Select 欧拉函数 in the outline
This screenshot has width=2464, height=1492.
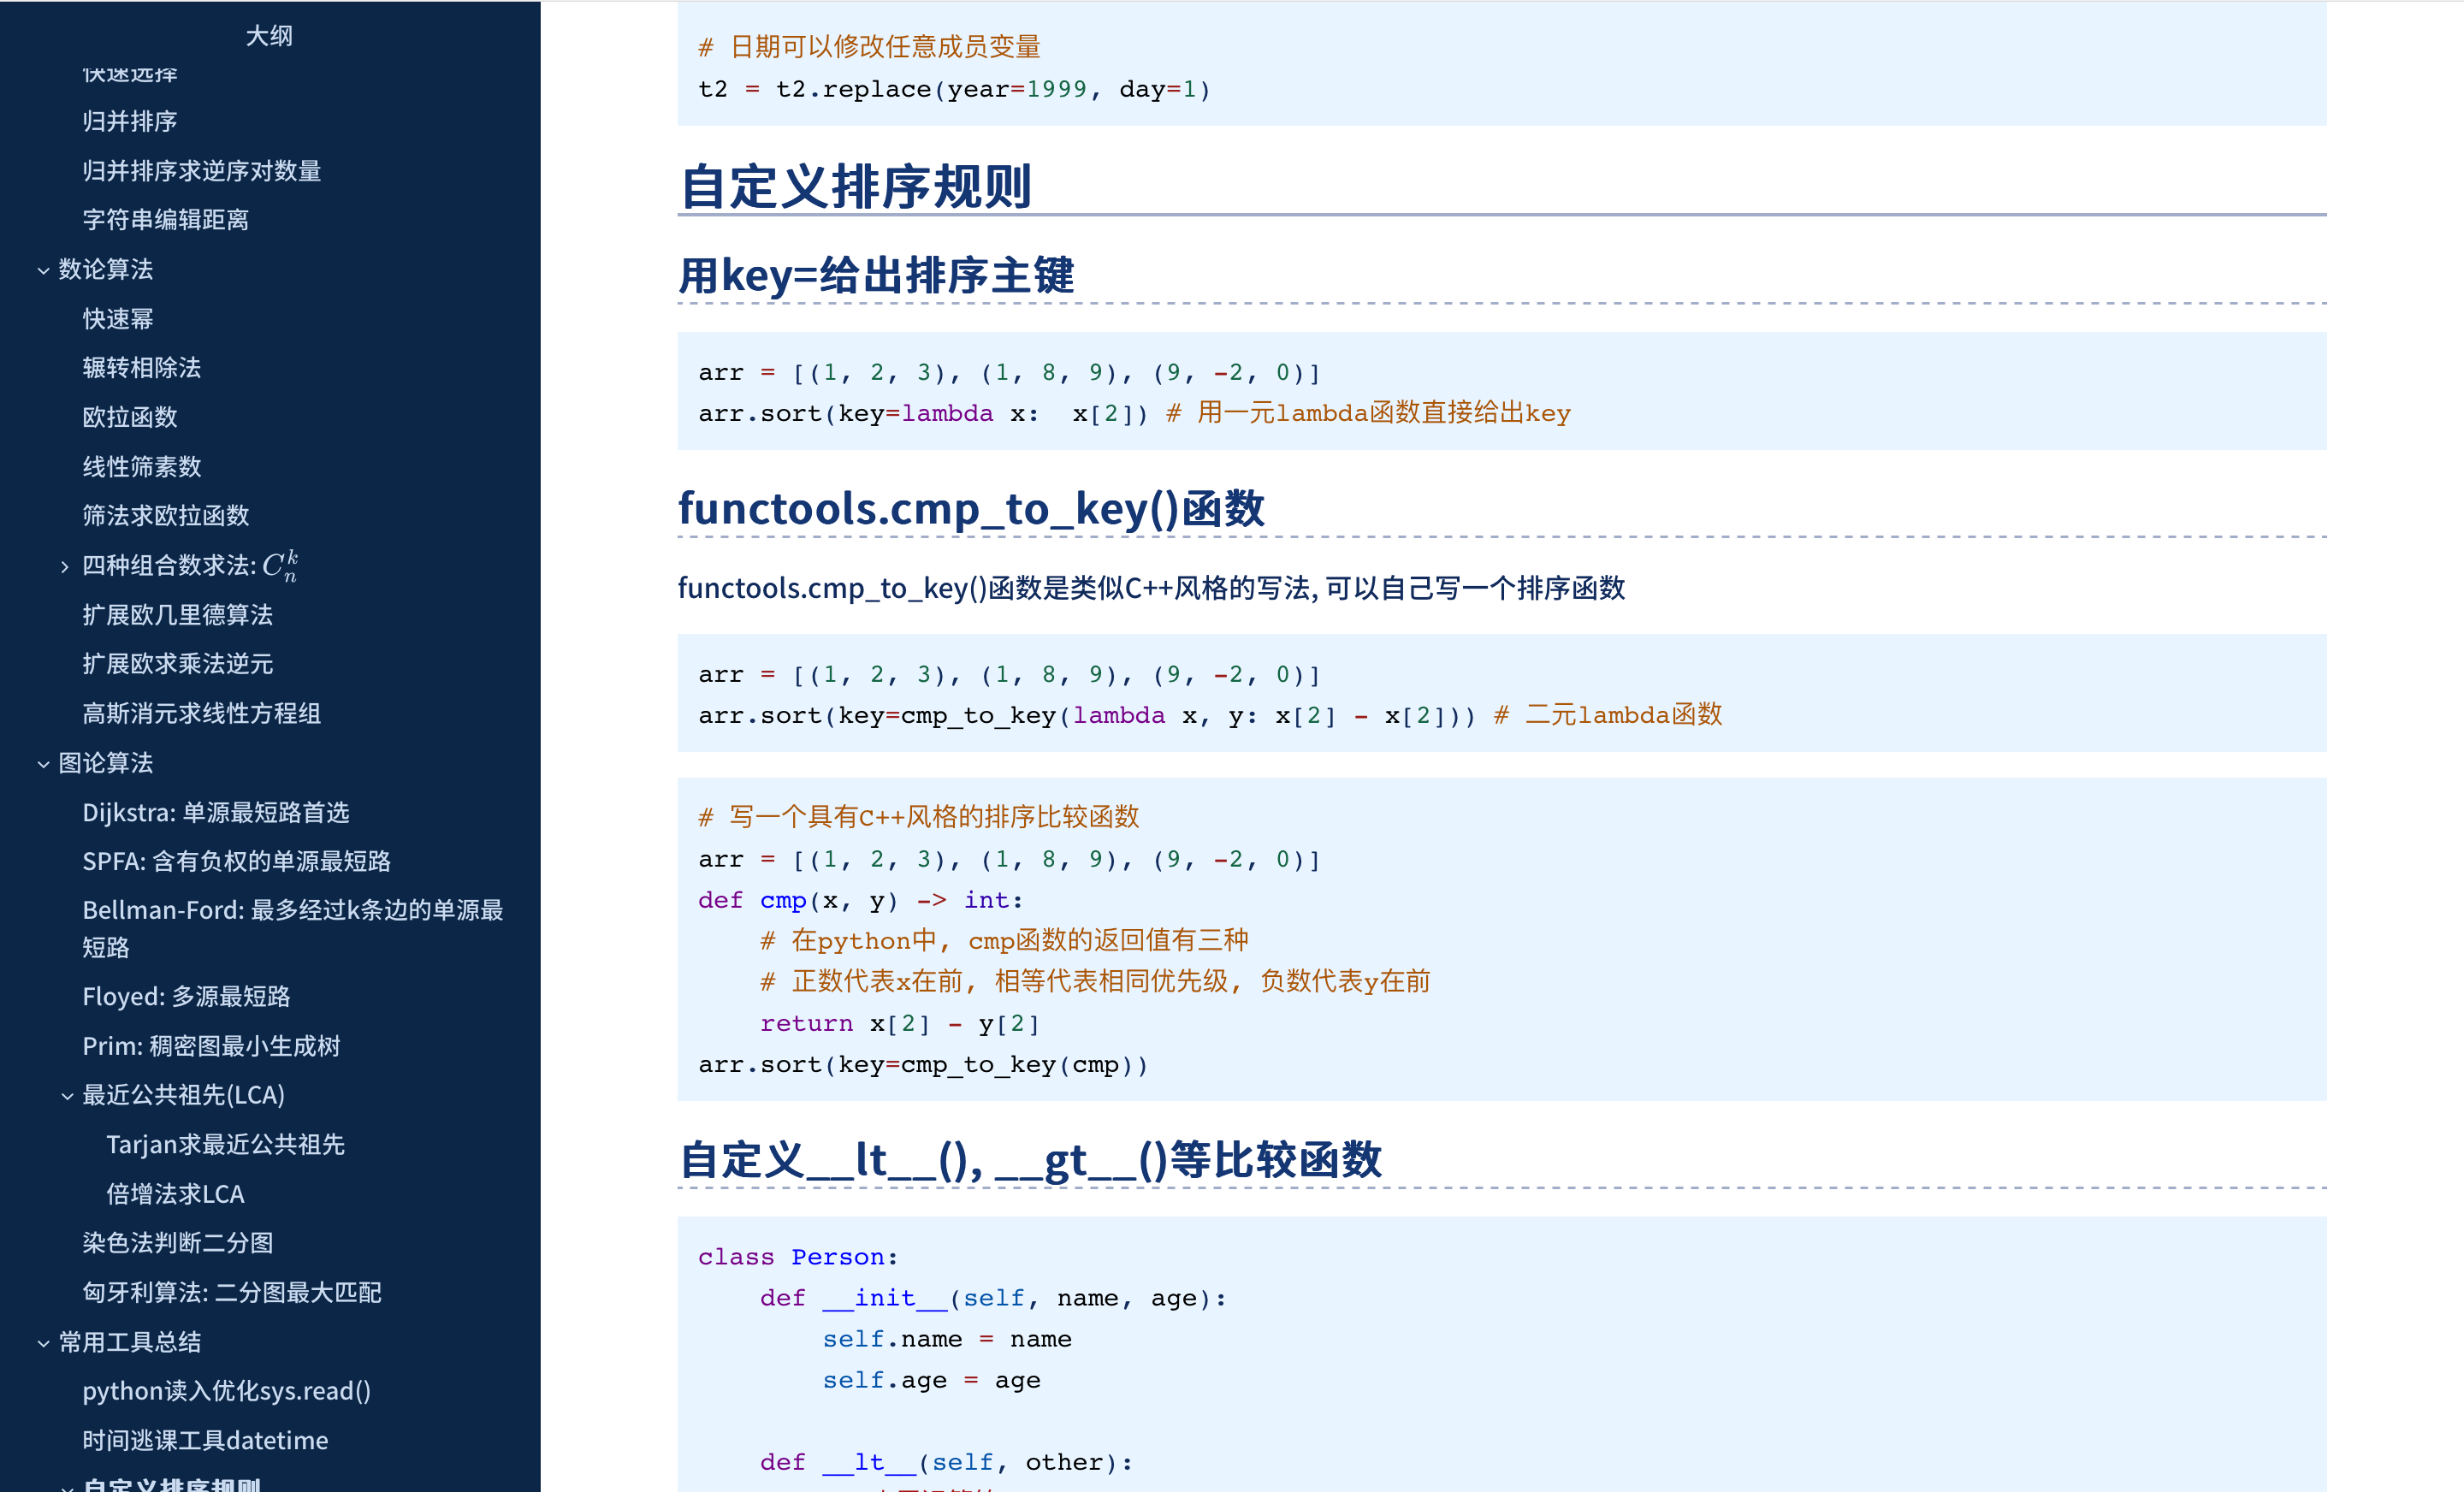coord(130,417)
